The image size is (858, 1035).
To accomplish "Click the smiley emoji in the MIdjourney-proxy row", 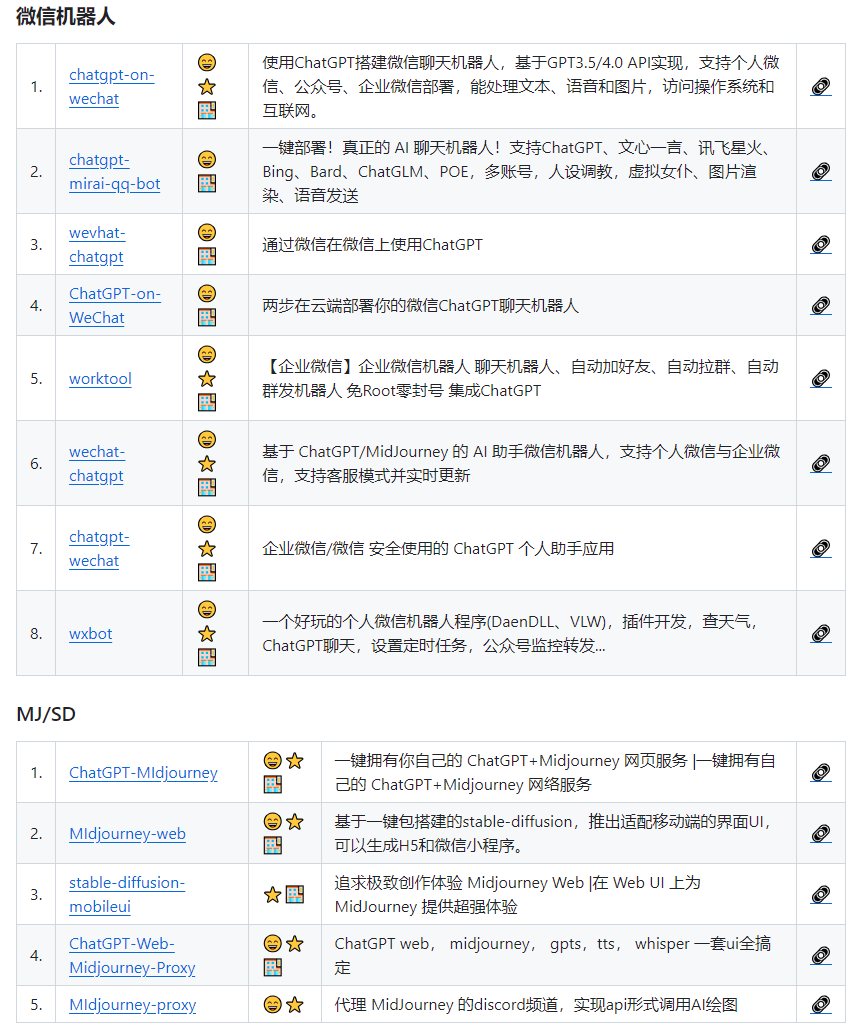I will pos(273,1005).
